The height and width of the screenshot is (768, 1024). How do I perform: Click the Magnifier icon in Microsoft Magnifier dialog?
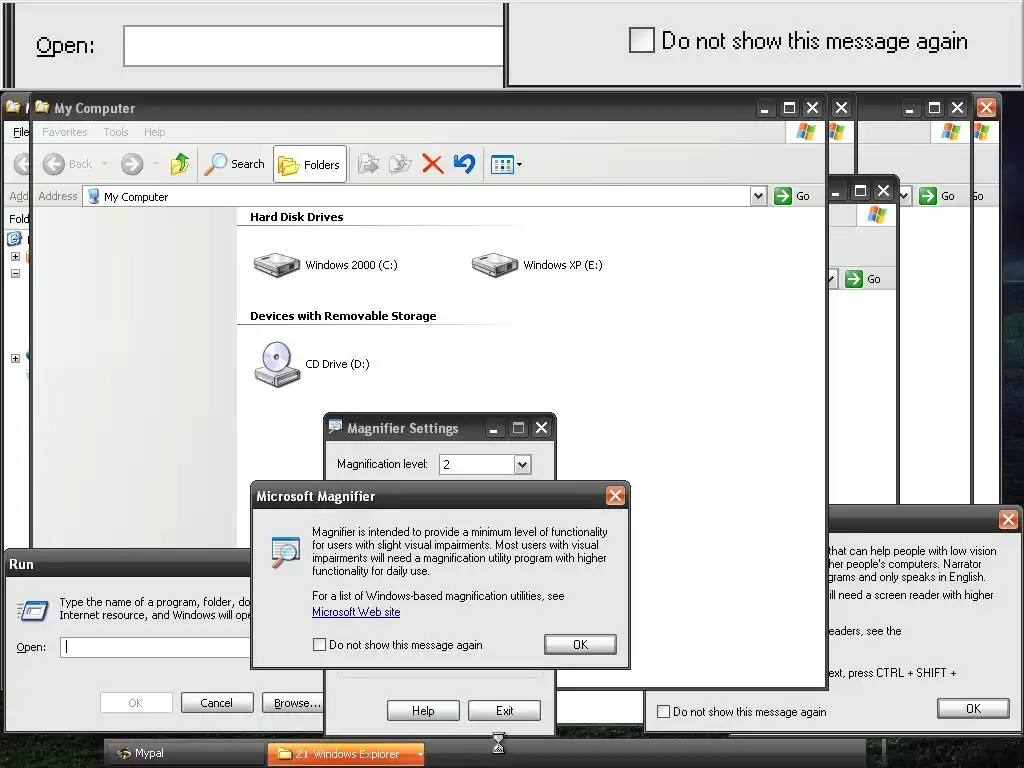[285, 551]
